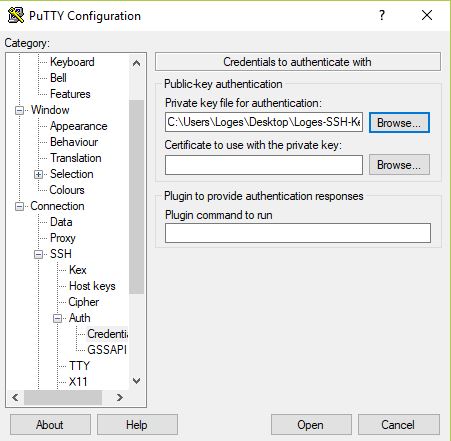Click the Plugin command to run field
Image resolution: width=451 pixels, height=441 pixels.
point(298,233)
